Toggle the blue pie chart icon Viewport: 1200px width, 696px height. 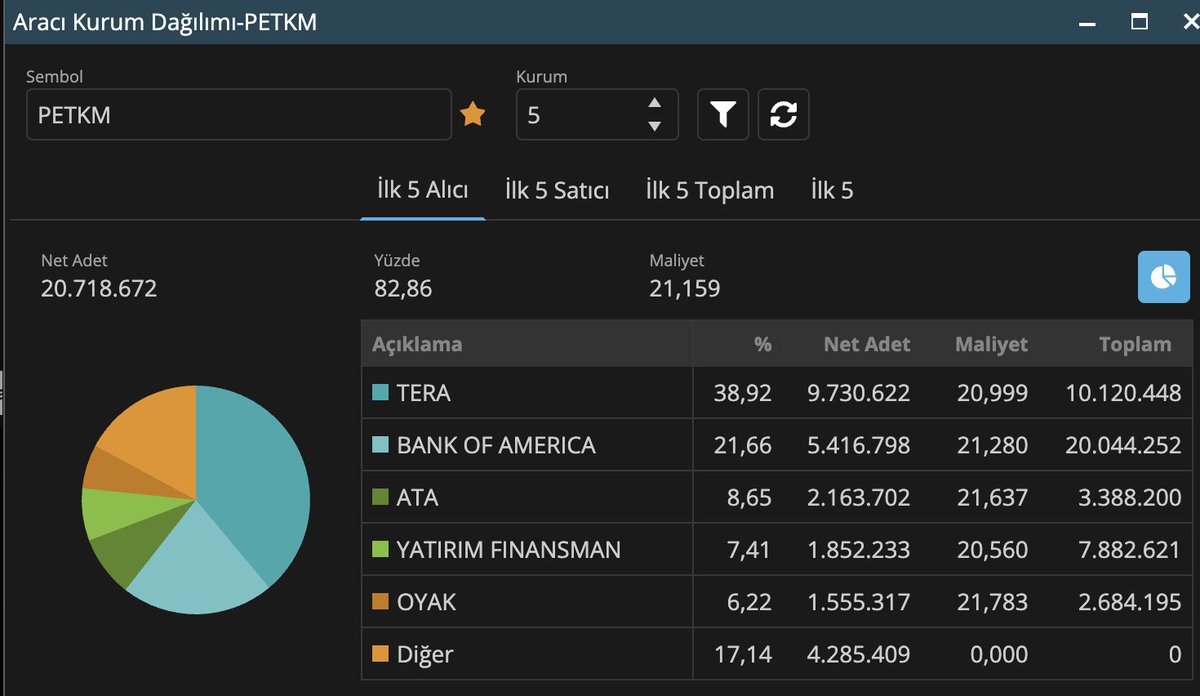tap(1163, 277)
